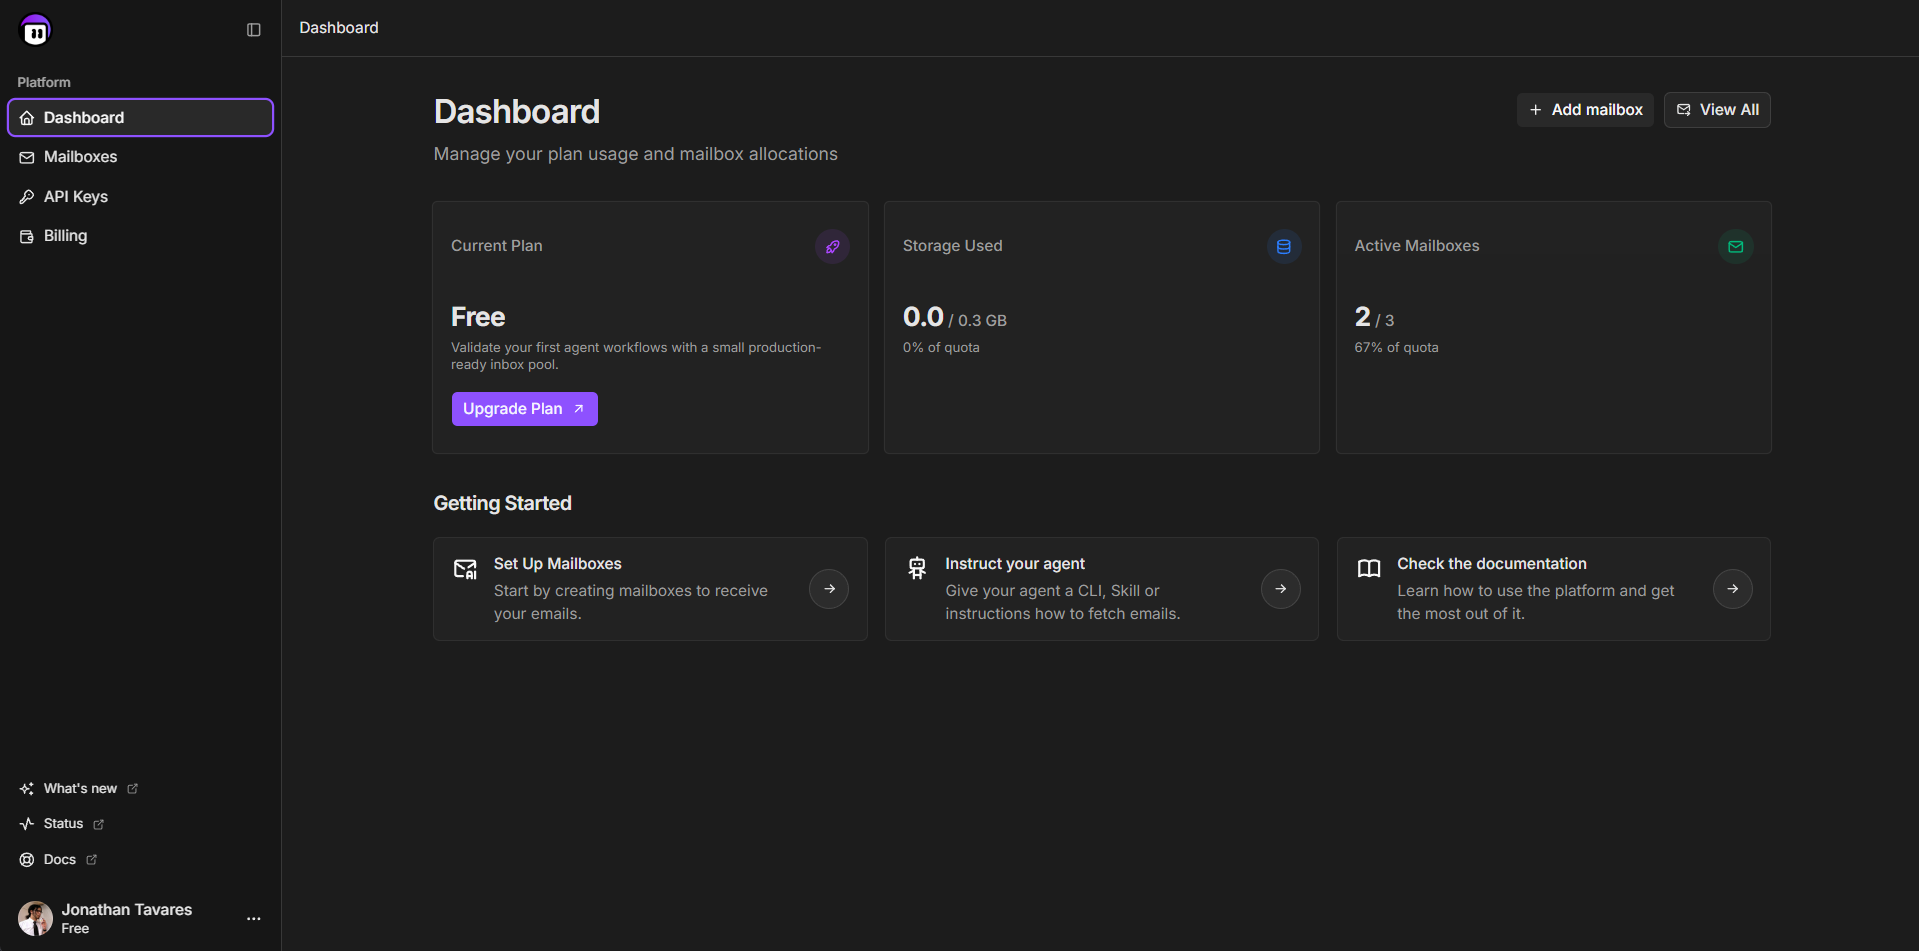Open the Check the documentation arrow
The height and width of the screenshot is (951, 1919).
1732,589
